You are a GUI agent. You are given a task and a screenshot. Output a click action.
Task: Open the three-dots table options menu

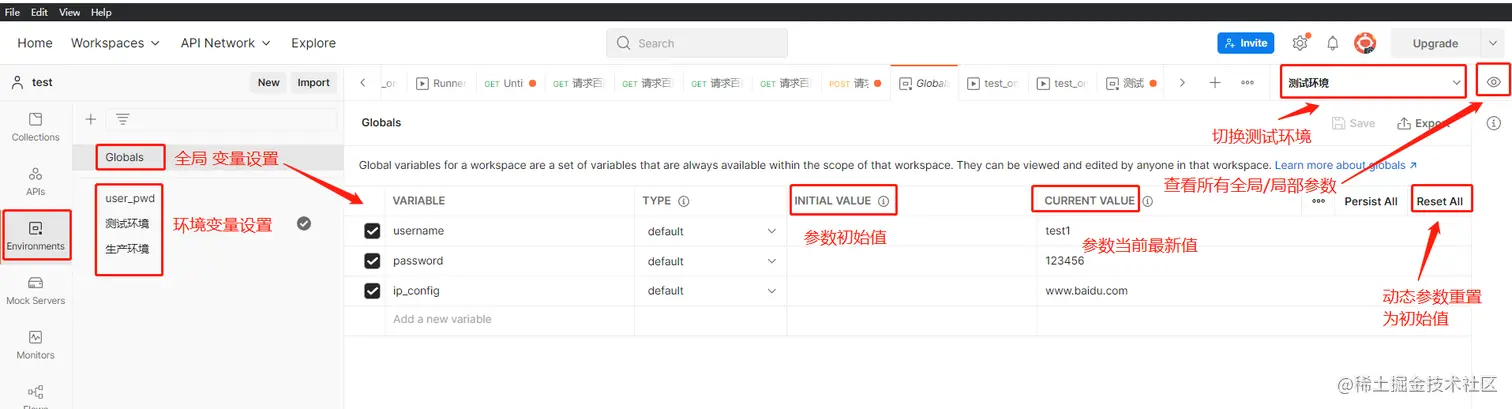[x=1318, y=201]
